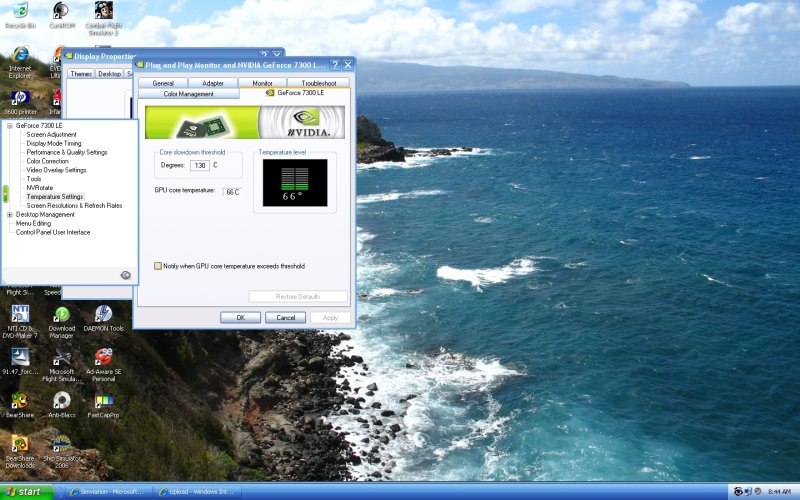Click the taskbar clock showing 8:44 AM
This screenshot has height=500, width=800.
(x=779, y=492)
